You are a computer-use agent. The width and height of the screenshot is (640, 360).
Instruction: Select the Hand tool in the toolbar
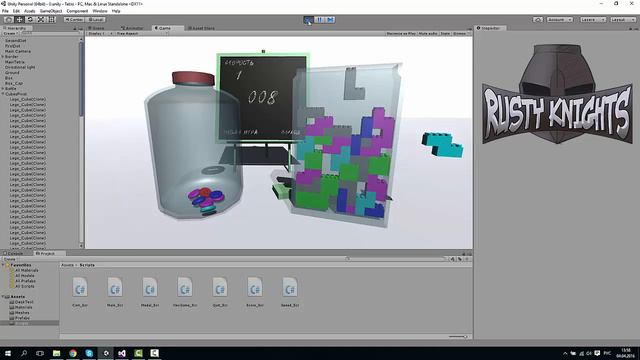tap(8, 20)
